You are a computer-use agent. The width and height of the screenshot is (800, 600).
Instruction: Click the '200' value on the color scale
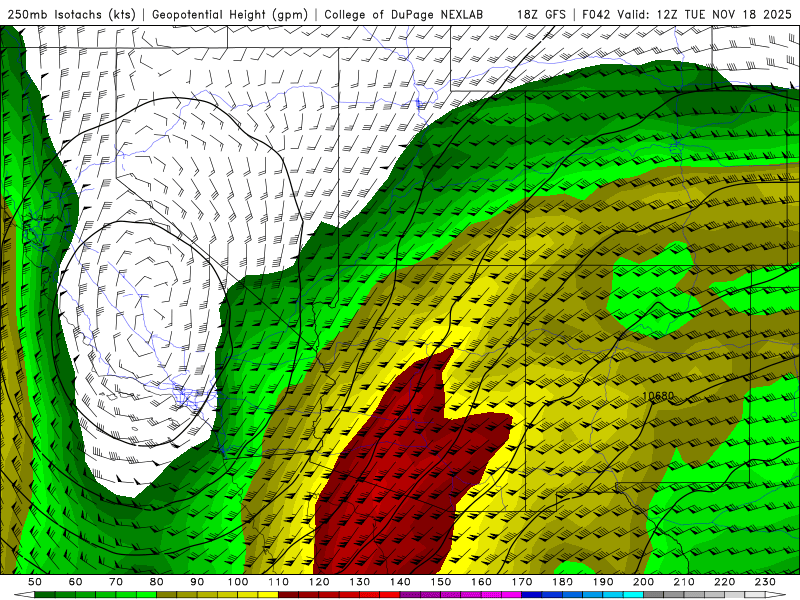pyautogui.click(x=643, y=582)
